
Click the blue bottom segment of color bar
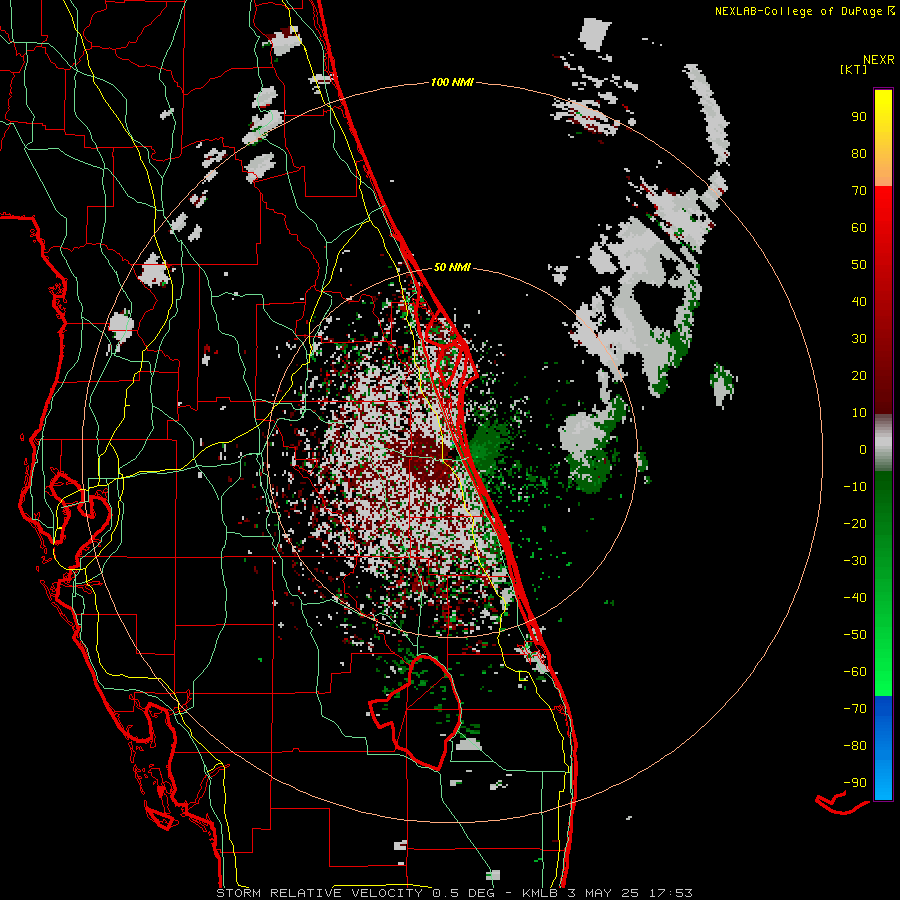click(x=883, y=748)
